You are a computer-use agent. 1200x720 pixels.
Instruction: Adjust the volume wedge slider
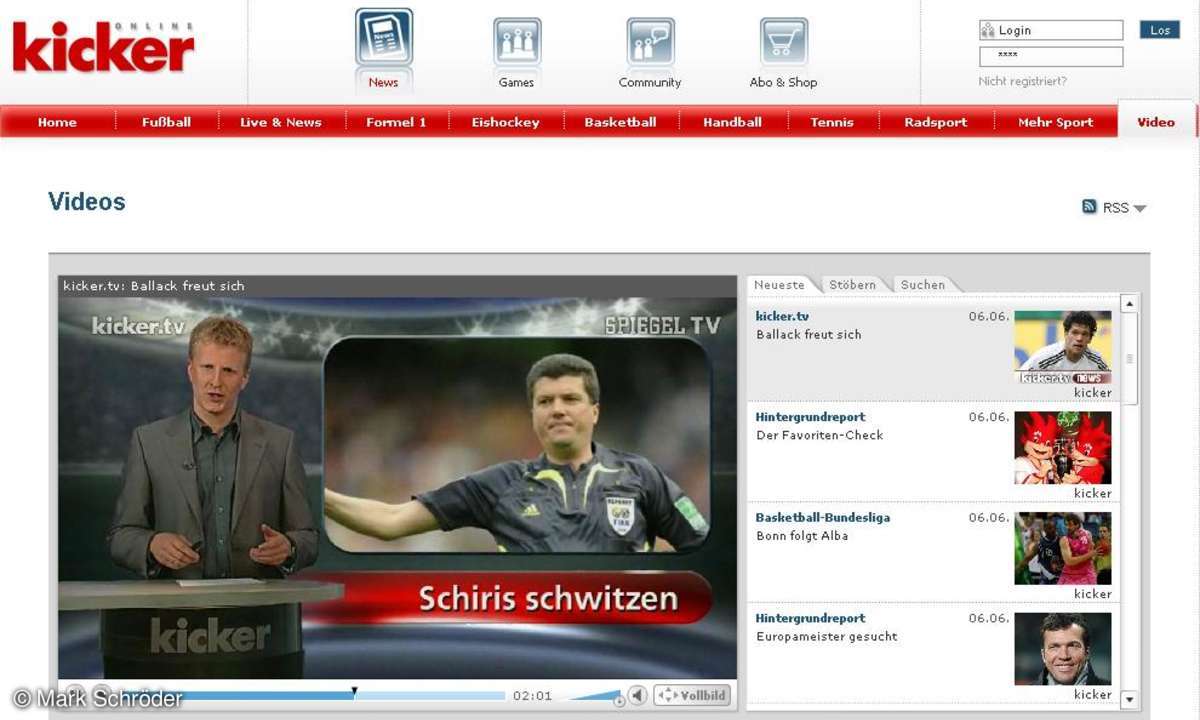click(x=595, y=696)
